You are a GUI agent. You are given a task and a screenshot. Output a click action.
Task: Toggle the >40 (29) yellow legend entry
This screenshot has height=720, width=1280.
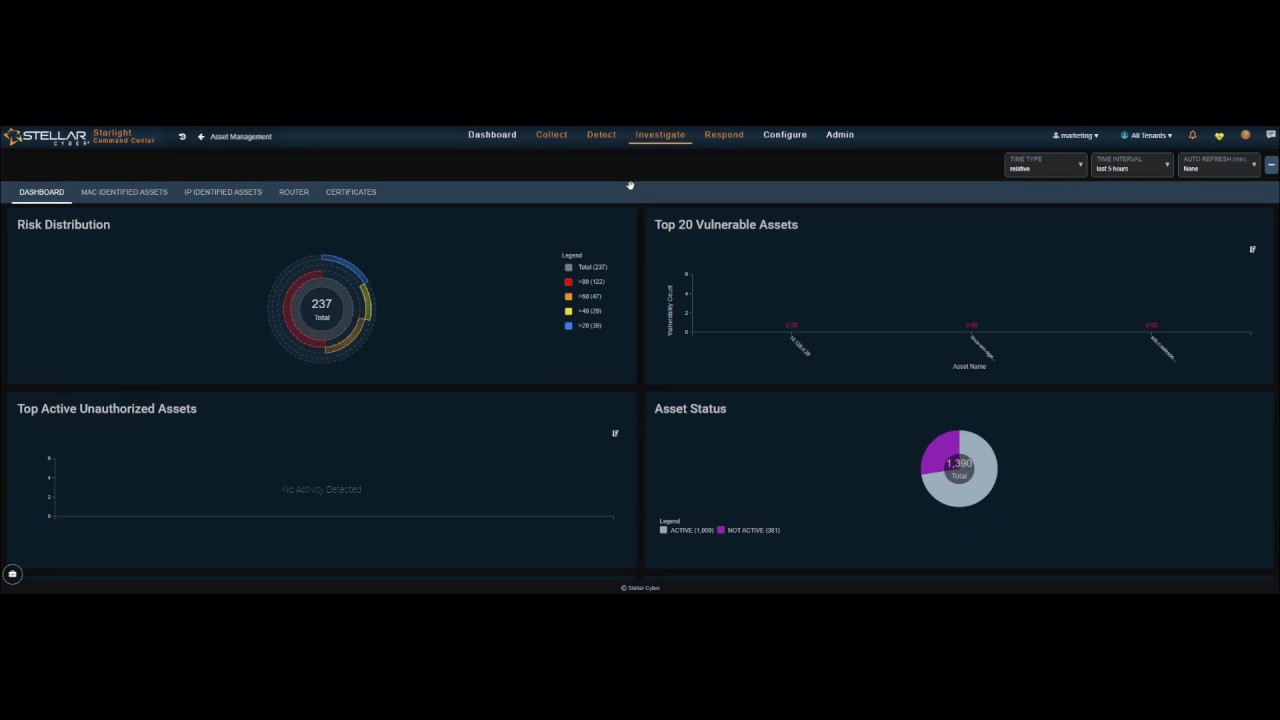pos(583,311)
